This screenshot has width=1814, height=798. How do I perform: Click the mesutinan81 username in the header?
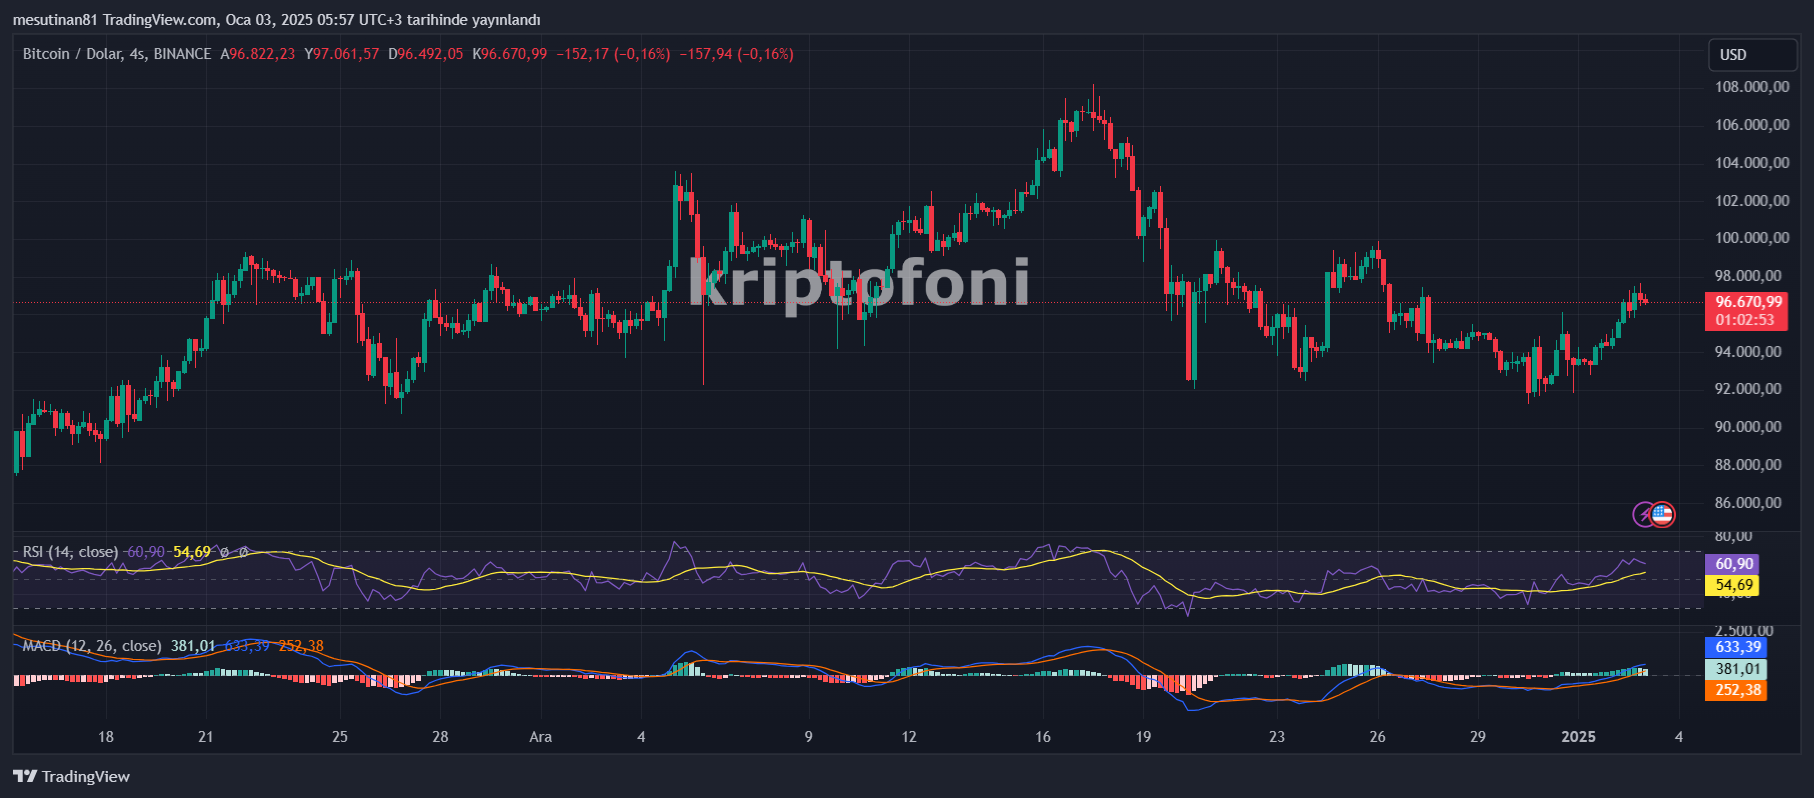click(x=55, y=20)
